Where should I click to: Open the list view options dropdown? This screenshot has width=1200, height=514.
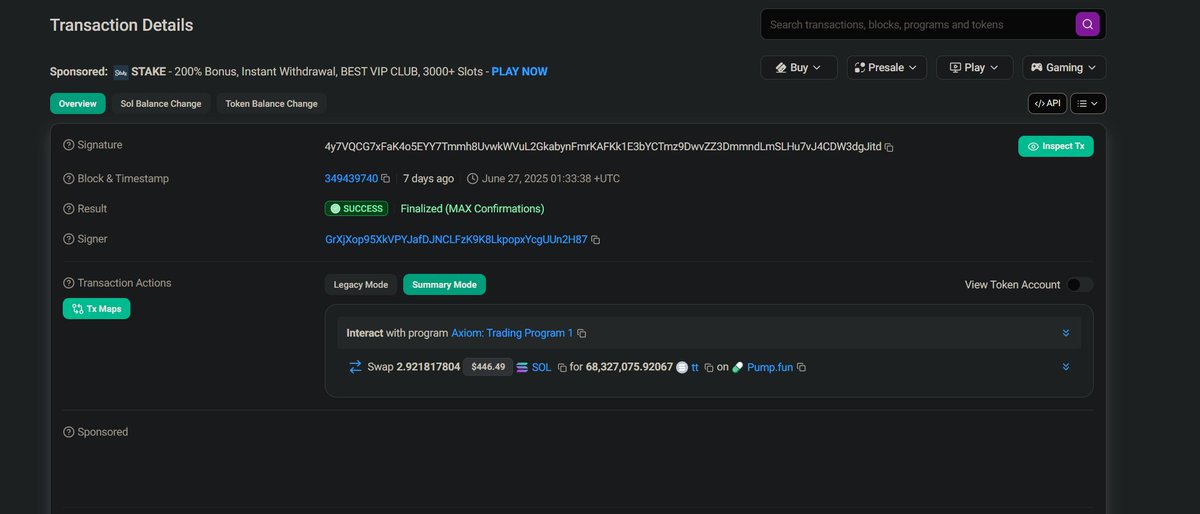tap(1089, 103)
